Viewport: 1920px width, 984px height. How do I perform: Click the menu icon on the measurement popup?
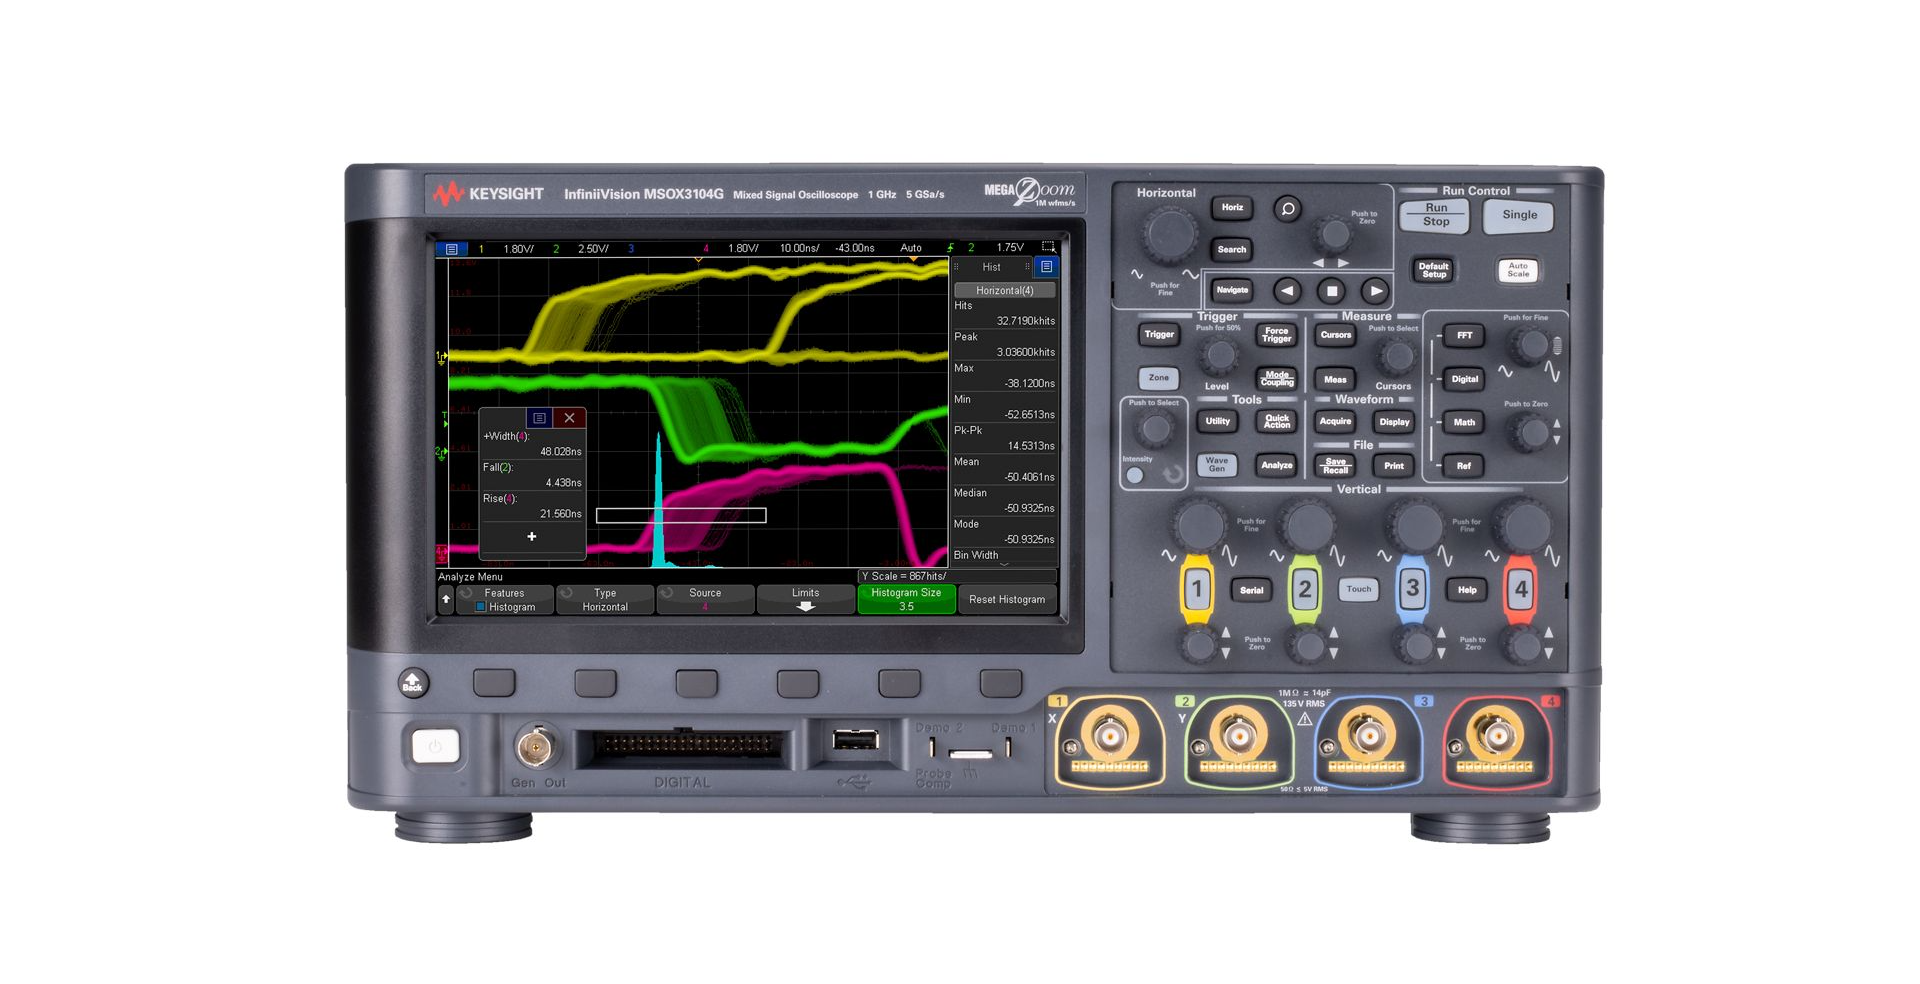[538, 417]
